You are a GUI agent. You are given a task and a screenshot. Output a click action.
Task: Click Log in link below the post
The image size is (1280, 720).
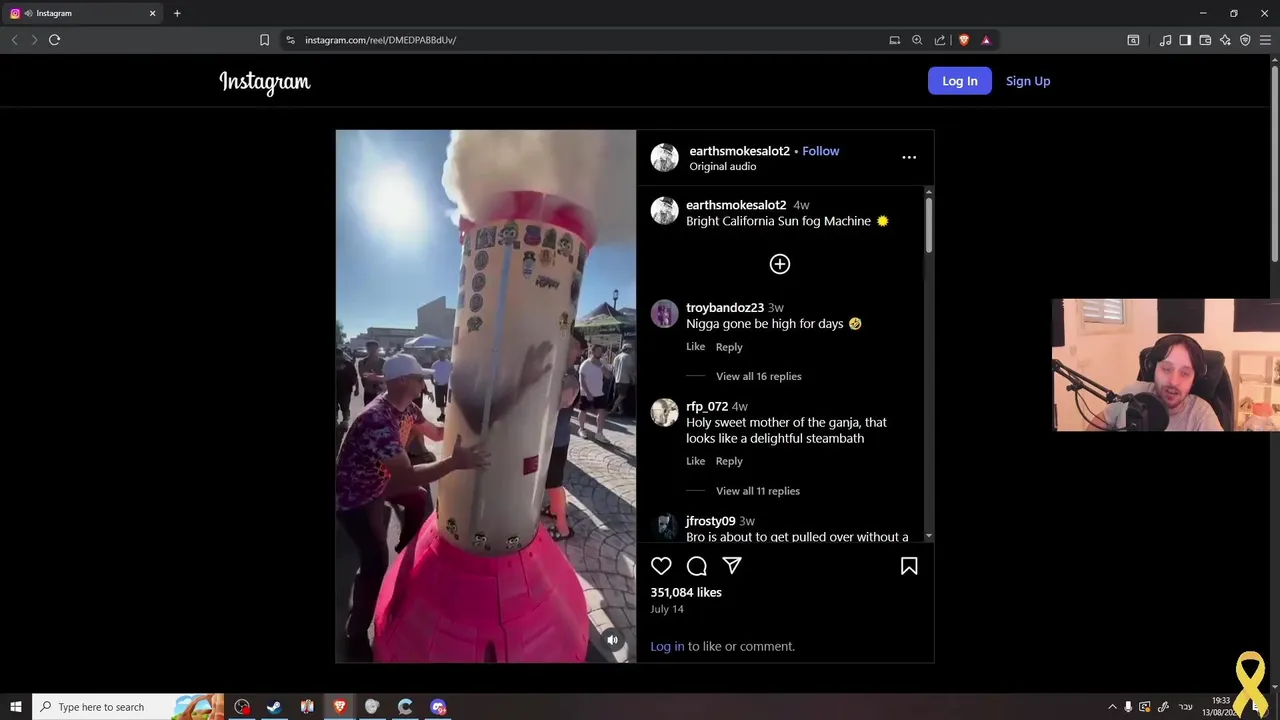[667, 646]
